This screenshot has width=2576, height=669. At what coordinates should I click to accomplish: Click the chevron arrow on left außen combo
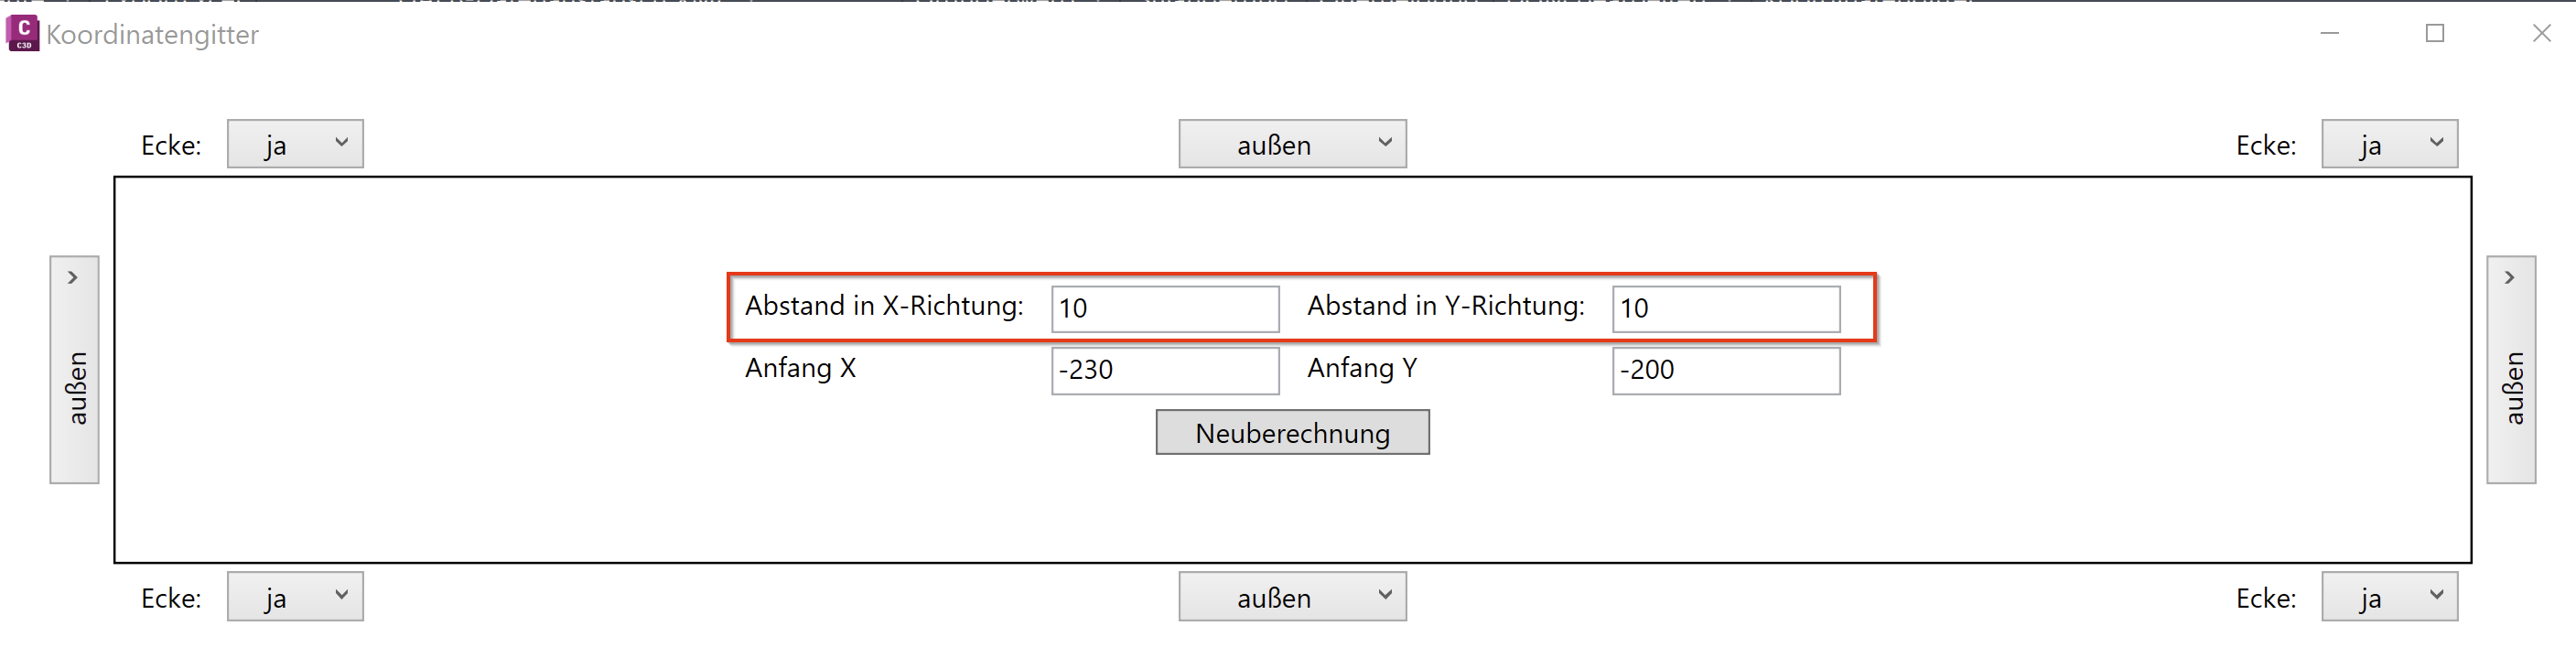pos(73,277)
